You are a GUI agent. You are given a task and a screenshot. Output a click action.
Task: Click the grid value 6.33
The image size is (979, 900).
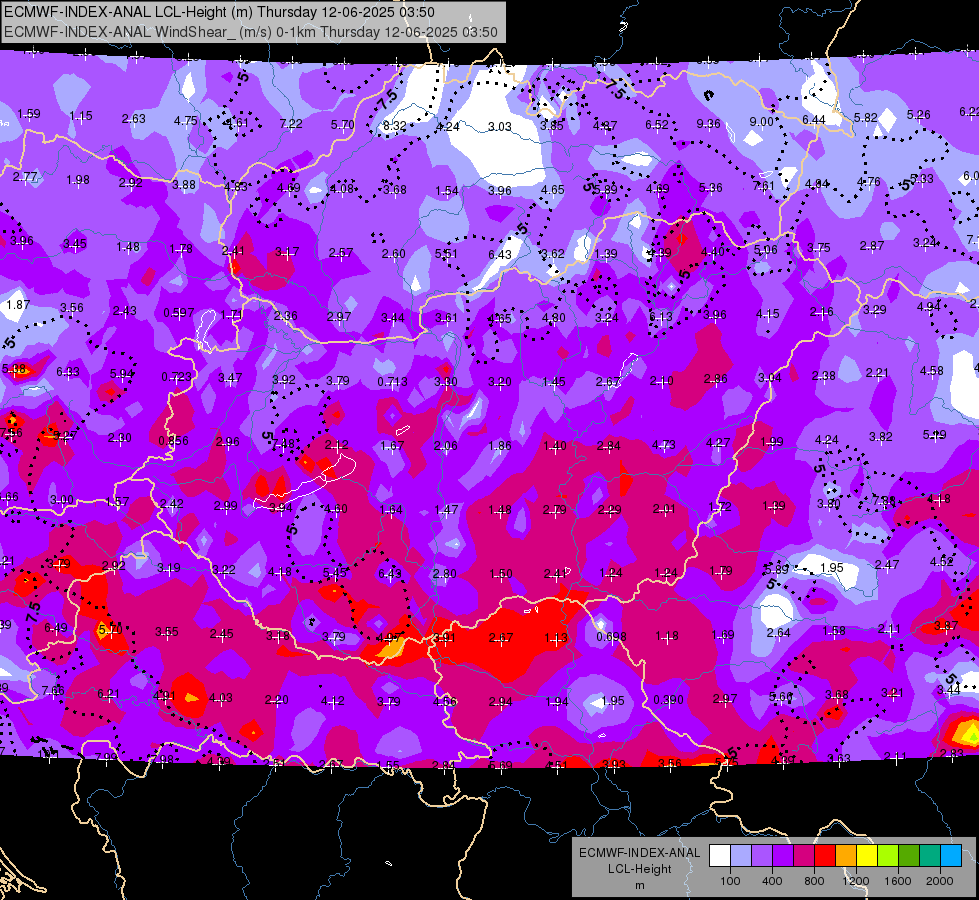tap(68, 372)
